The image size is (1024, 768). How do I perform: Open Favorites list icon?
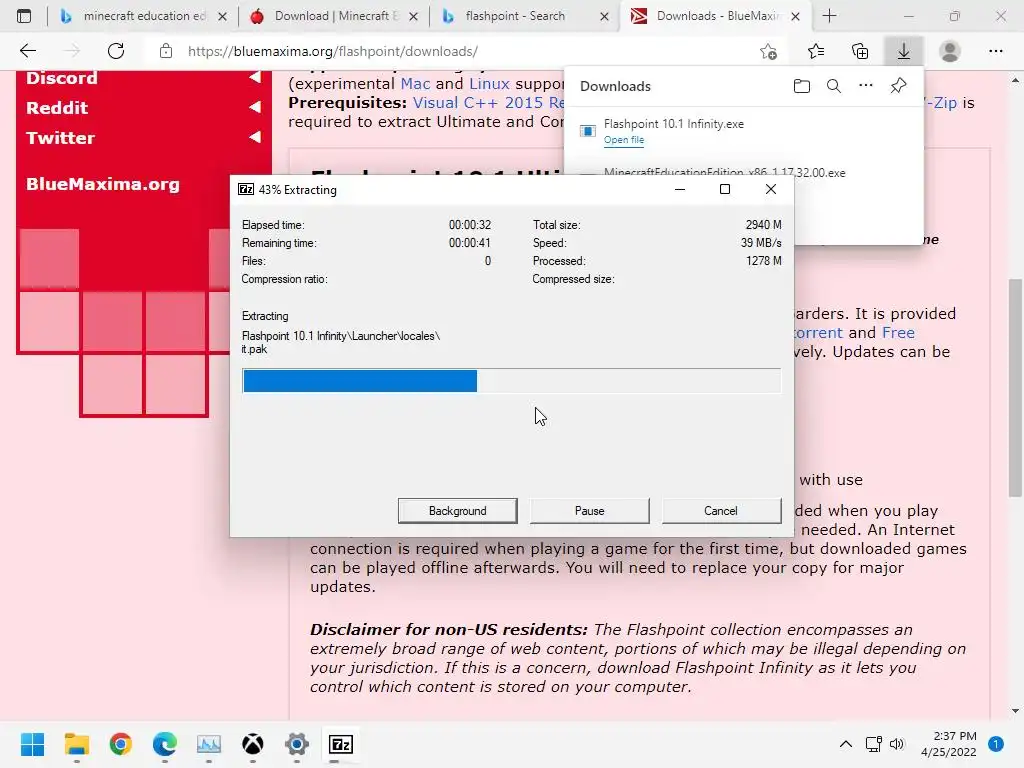(816, 51)
